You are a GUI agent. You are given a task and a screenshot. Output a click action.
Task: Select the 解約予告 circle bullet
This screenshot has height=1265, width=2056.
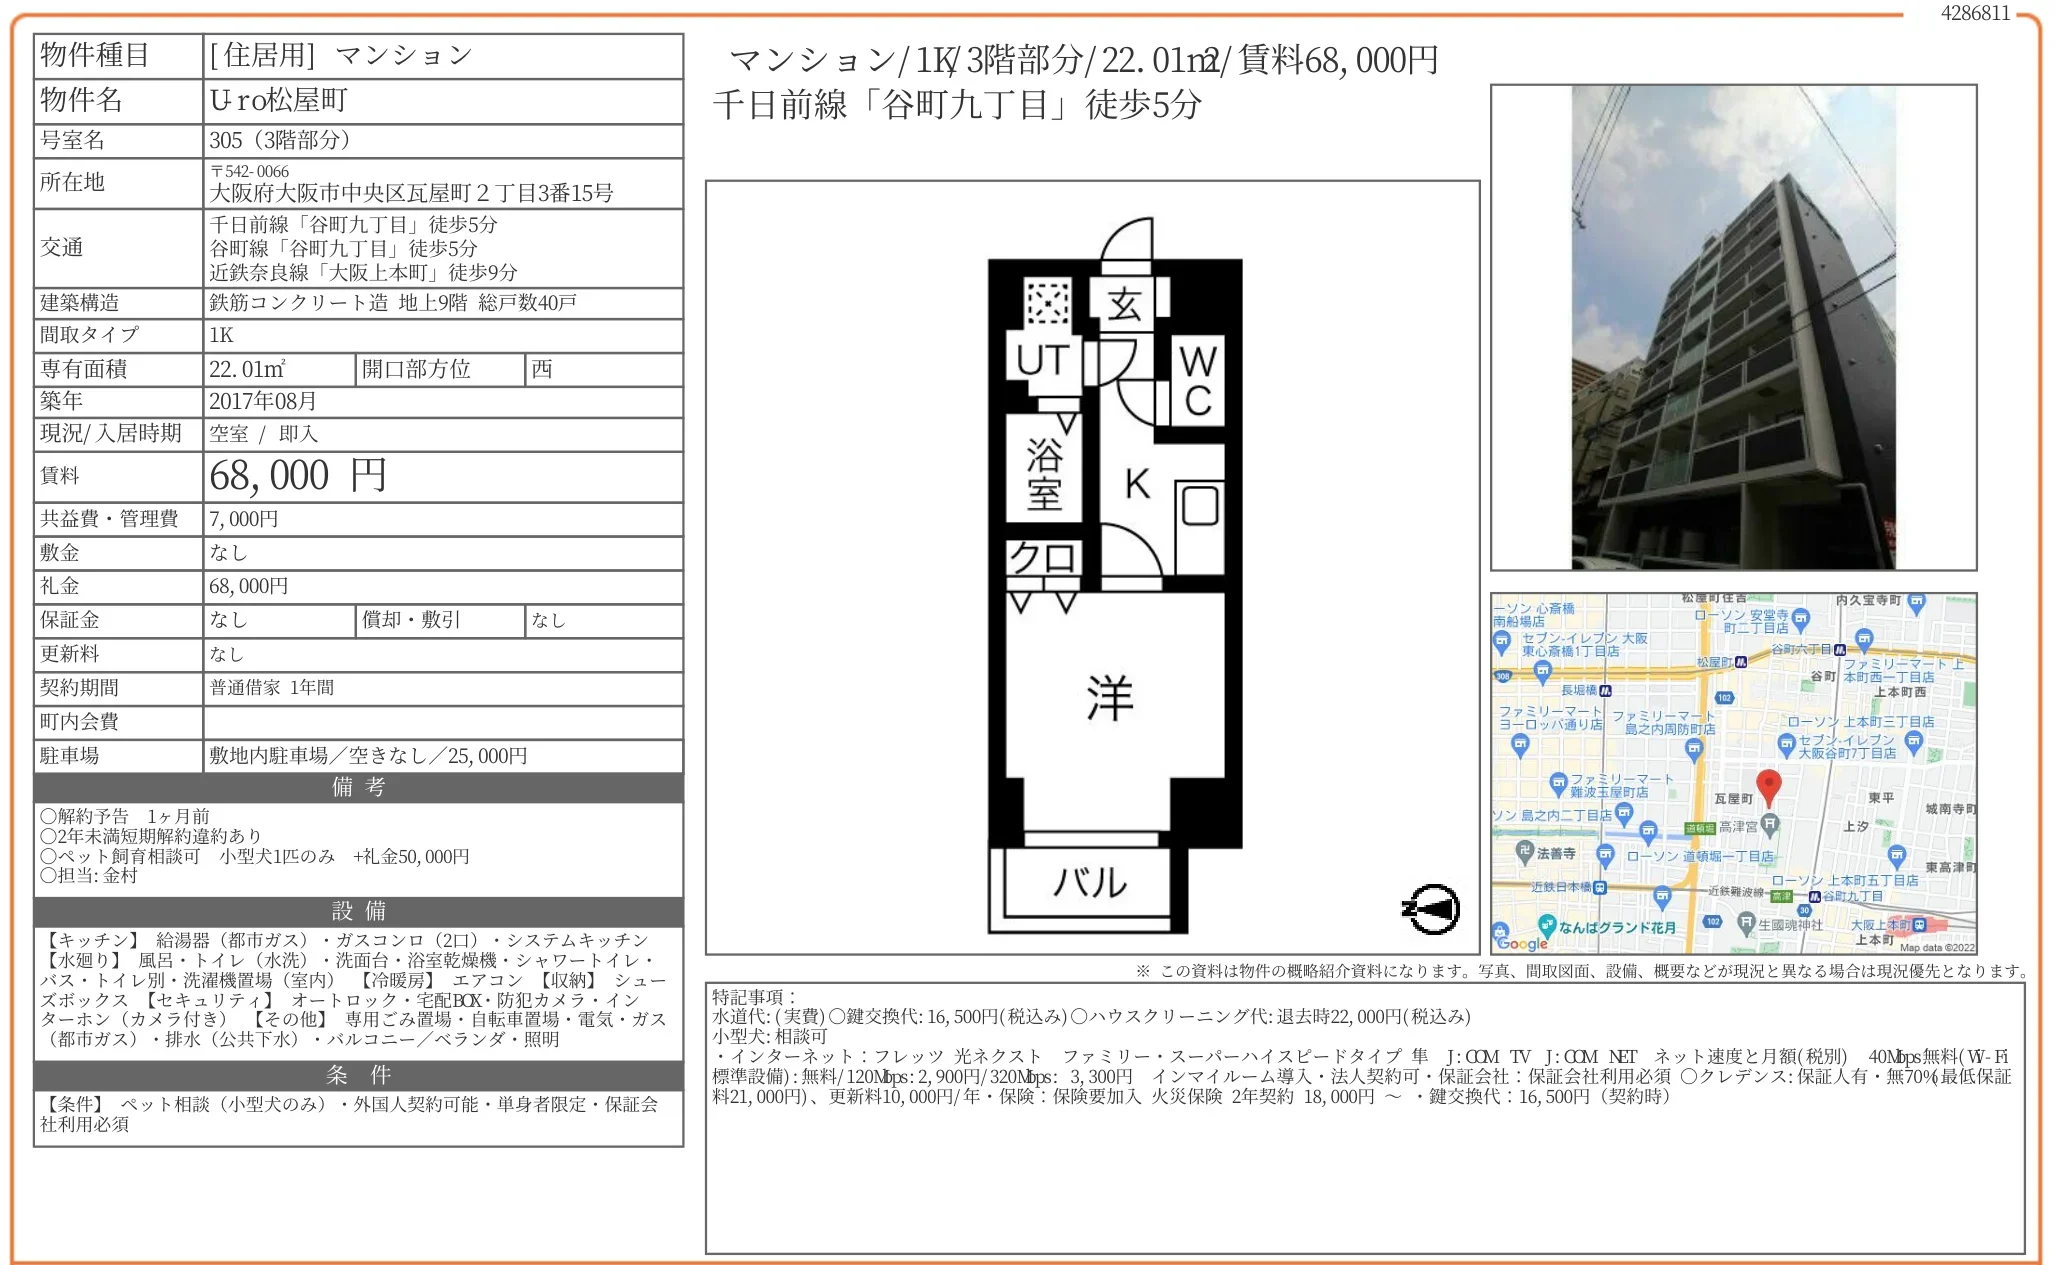(x=47, y=817)
